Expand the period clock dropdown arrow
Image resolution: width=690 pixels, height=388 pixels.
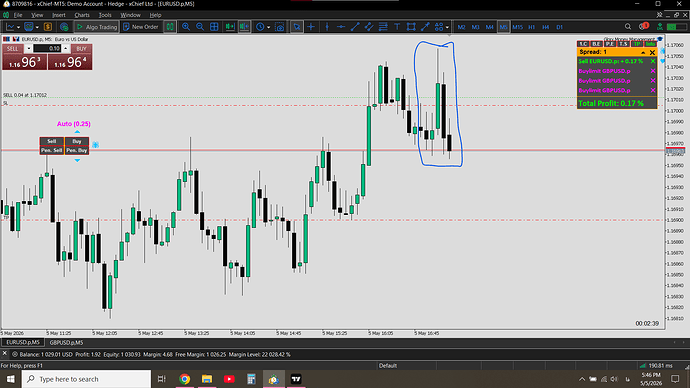268,27
